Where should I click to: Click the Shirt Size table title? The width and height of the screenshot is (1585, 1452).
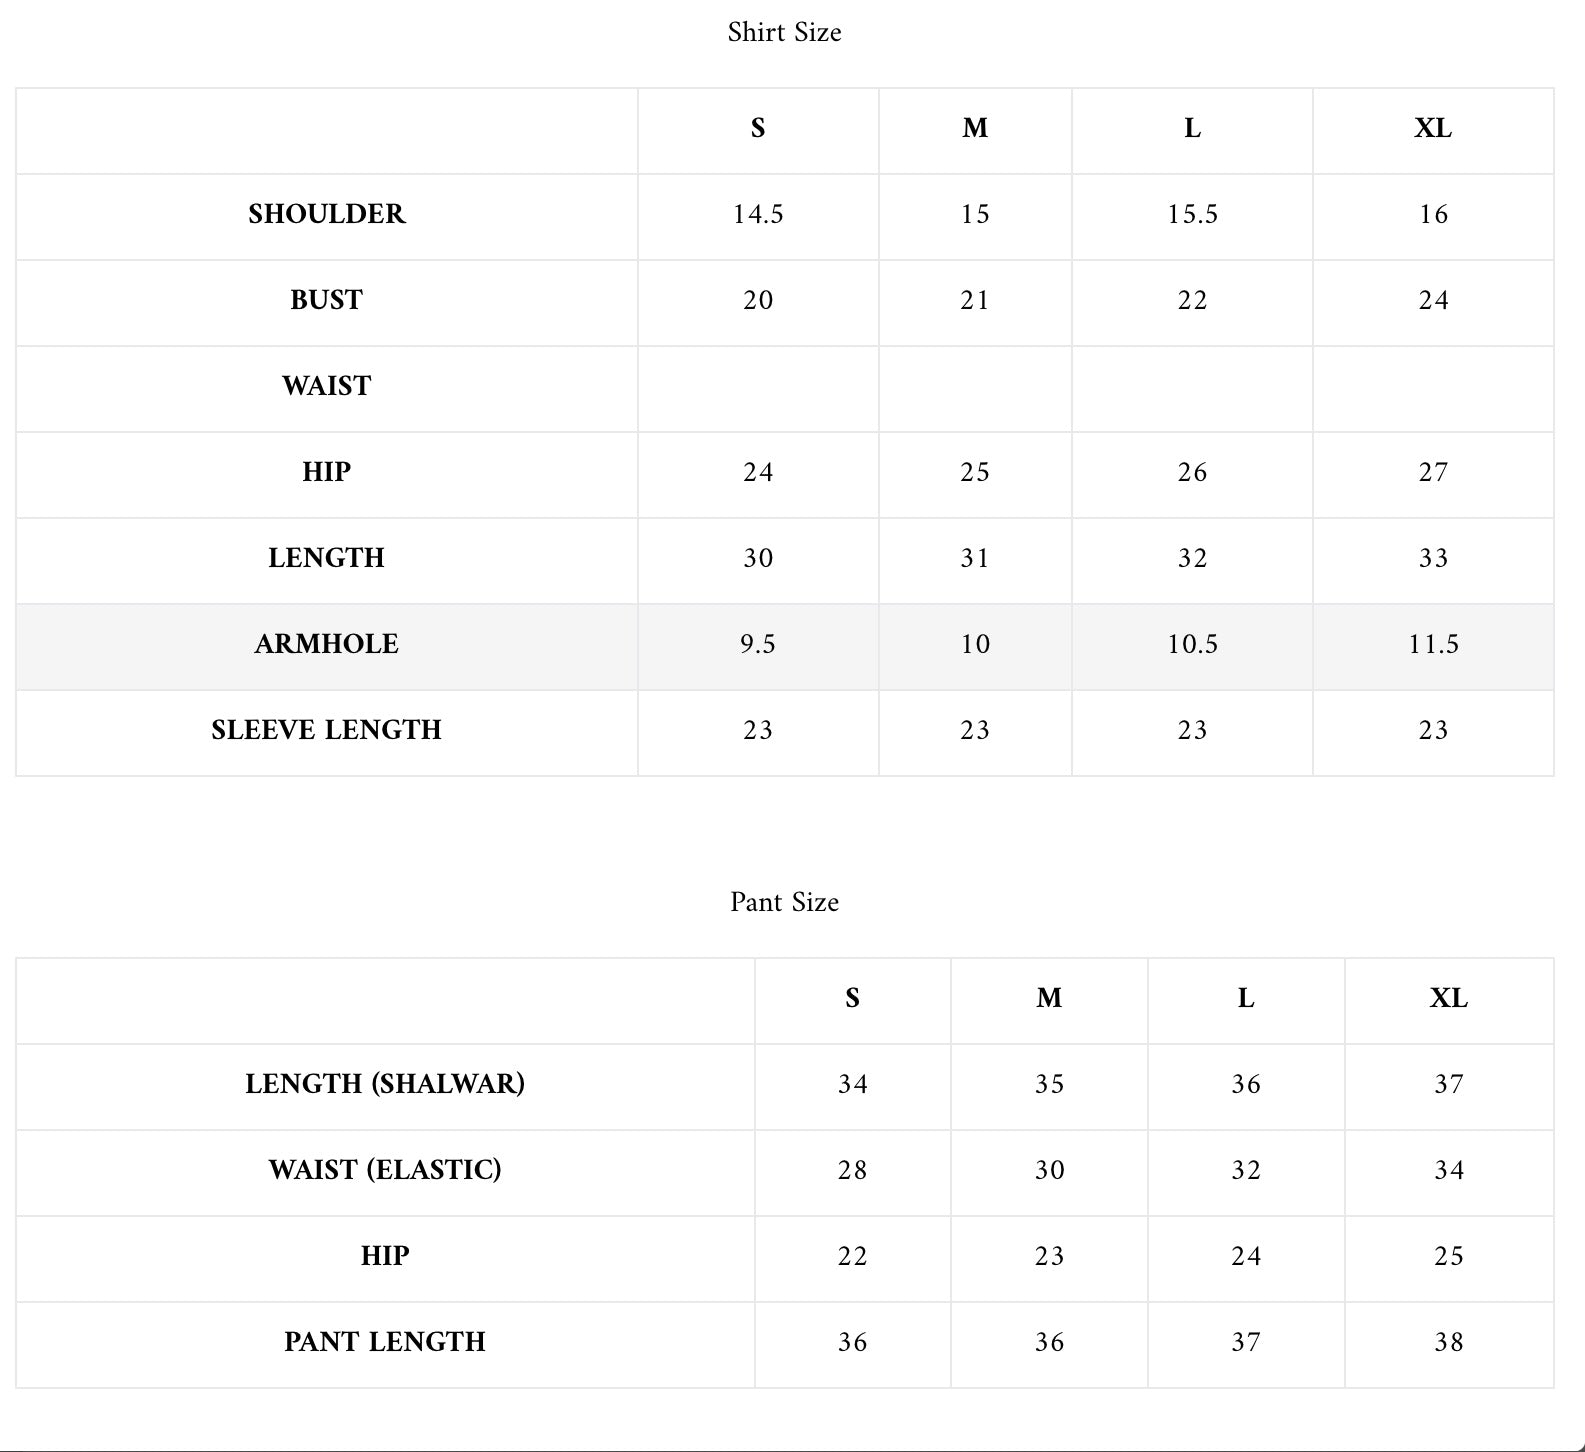[784, 32]
